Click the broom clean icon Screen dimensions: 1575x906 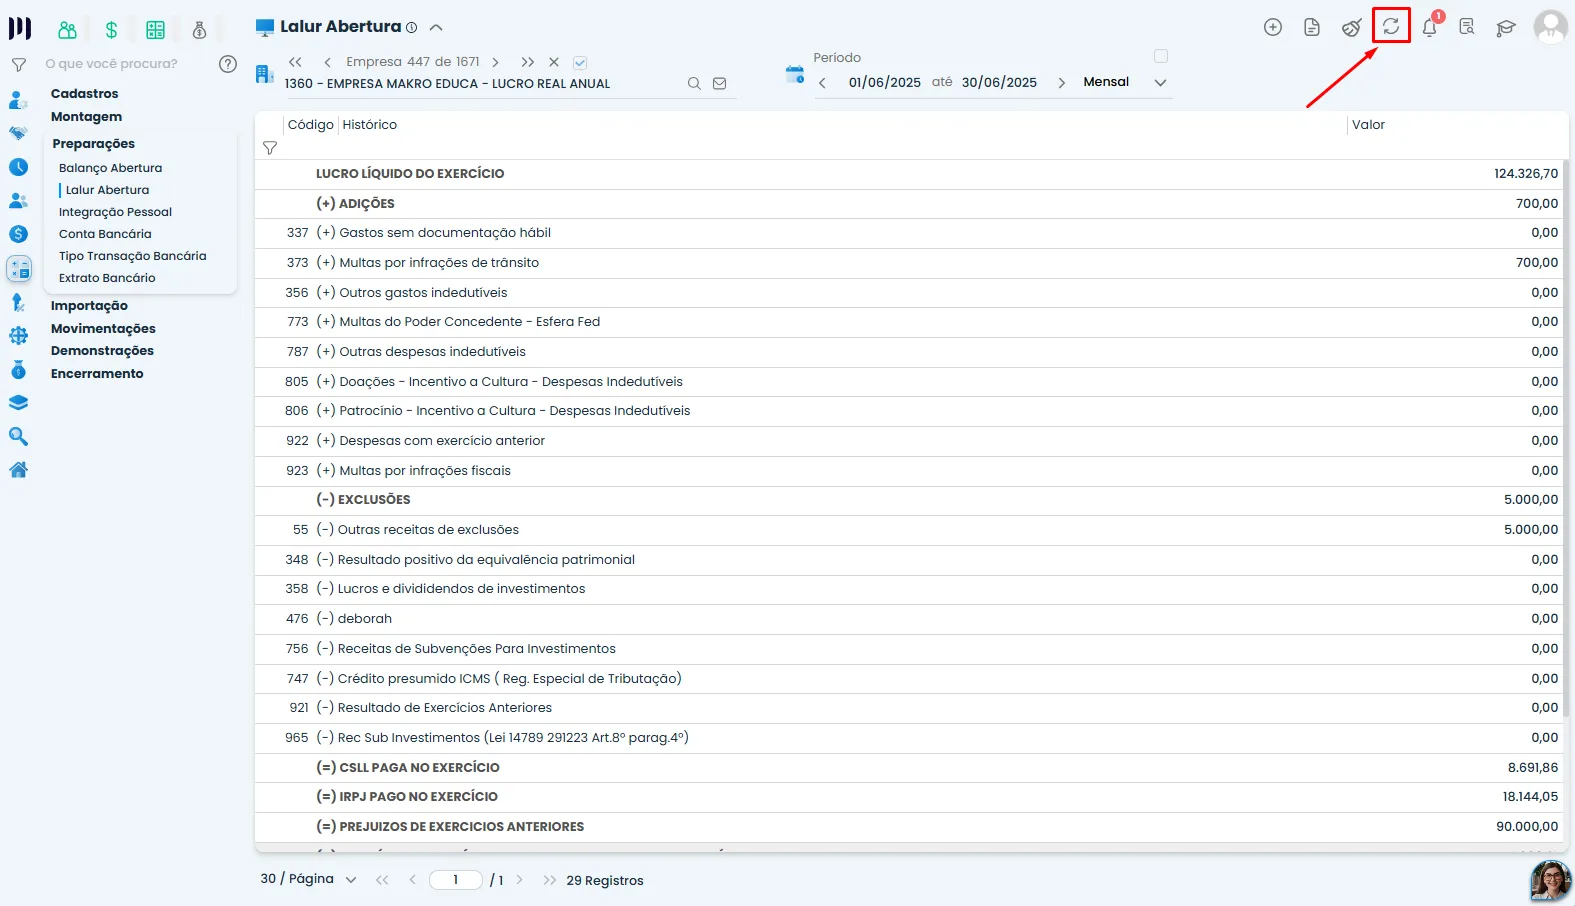tap(1351, 28)
